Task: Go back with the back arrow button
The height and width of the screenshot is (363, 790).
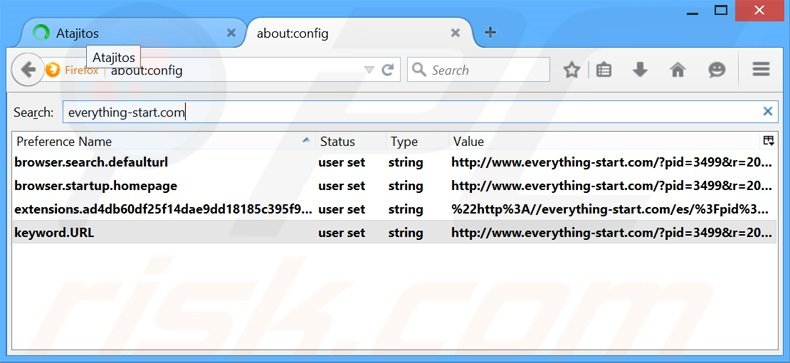Action: 28,70
